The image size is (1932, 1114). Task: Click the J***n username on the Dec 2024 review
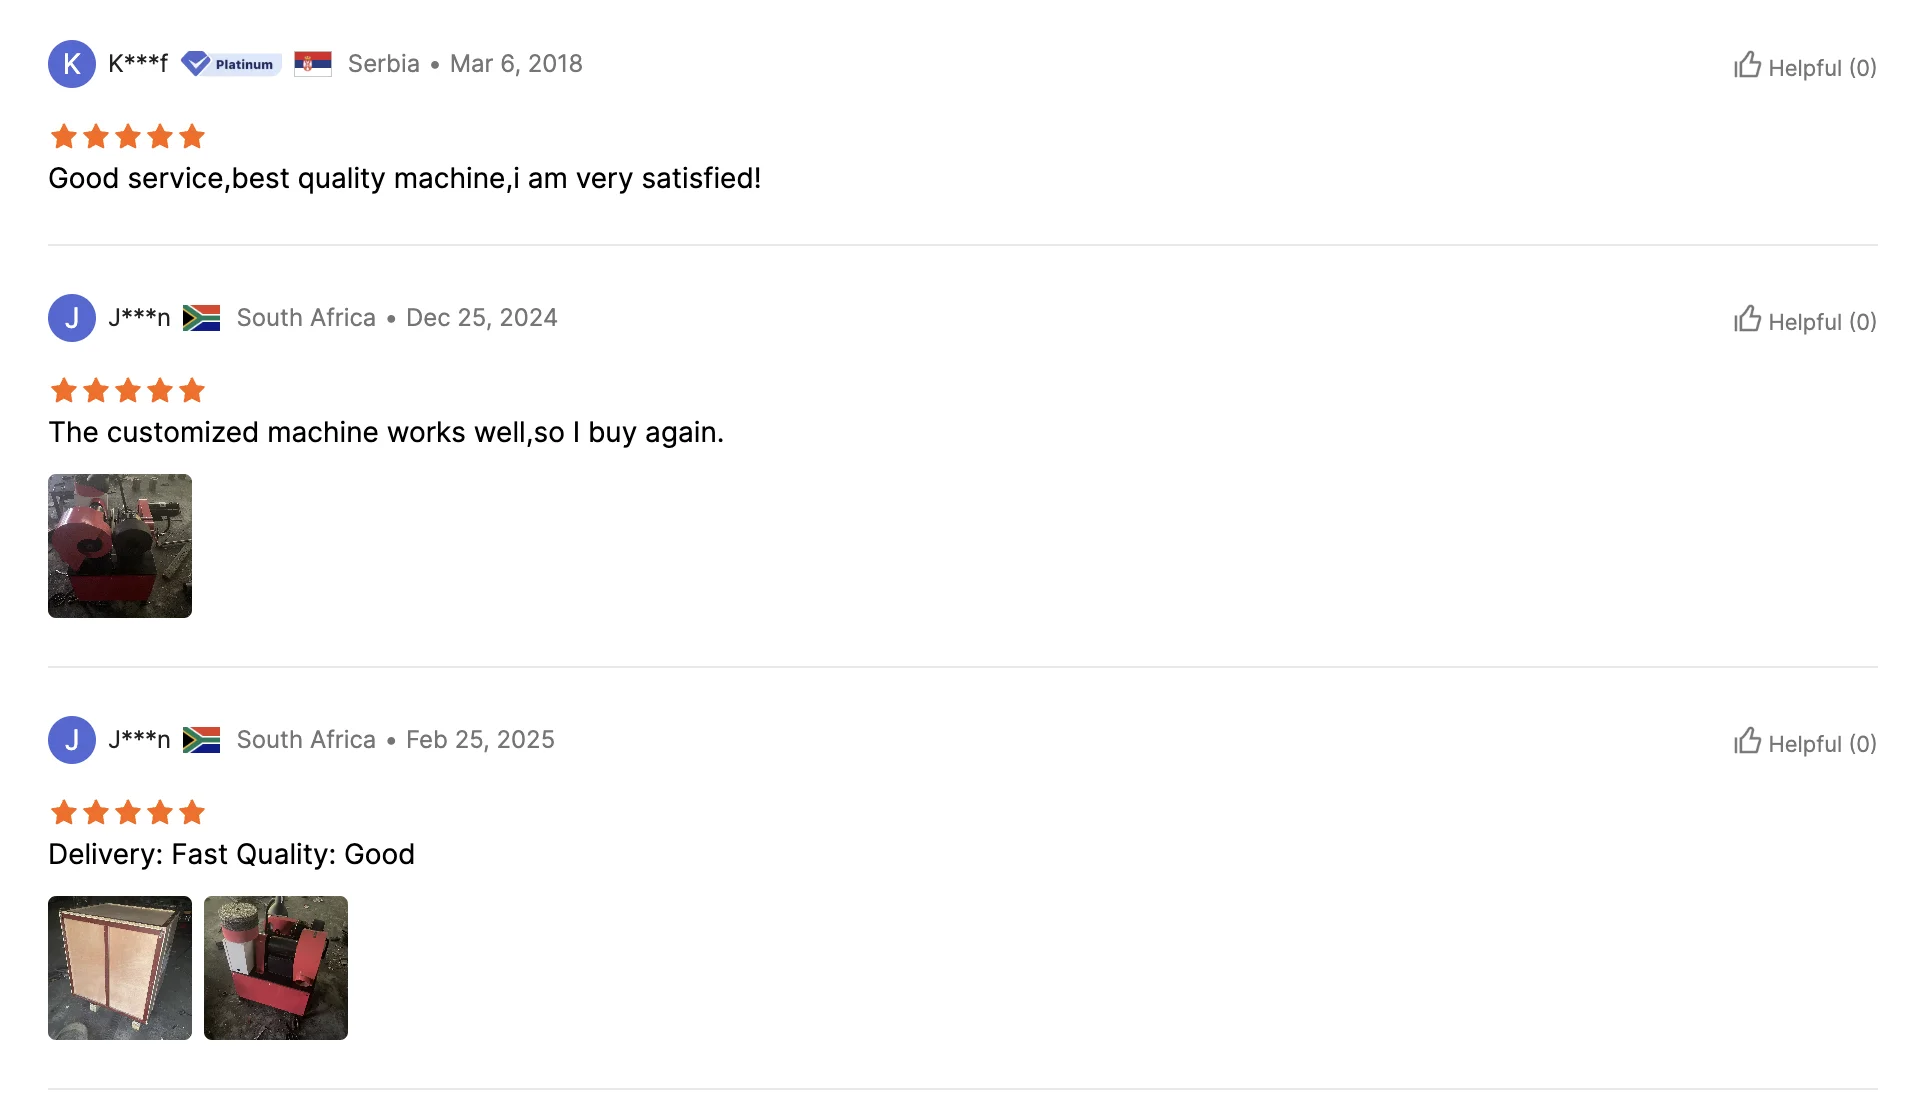tap(139, 318)
